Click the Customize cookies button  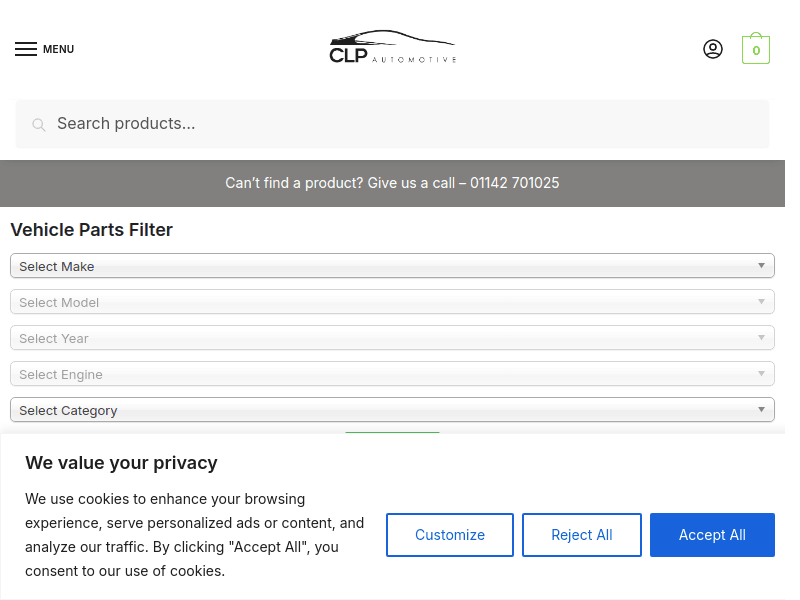coord(450,535)
